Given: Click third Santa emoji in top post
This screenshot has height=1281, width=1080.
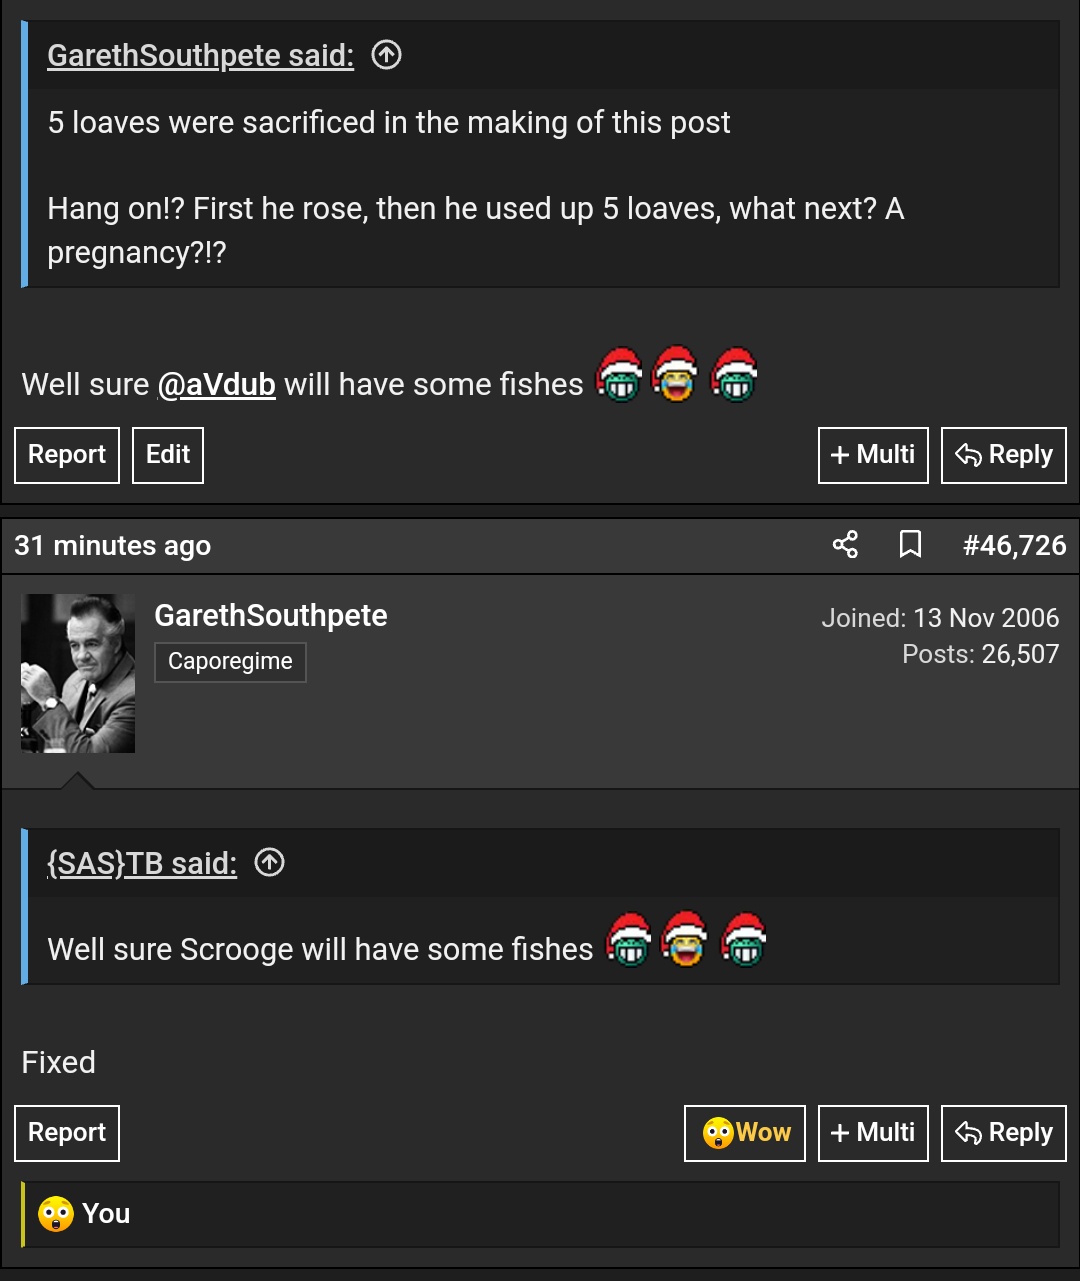Looking at the screenshot, I should coord(735,375).
